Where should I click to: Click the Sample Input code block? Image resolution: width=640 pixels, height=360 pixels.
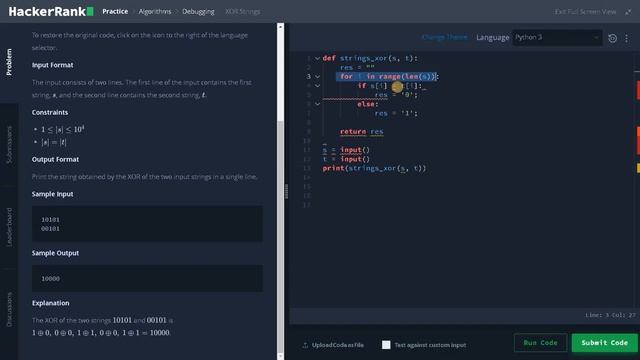click(147, 224)
